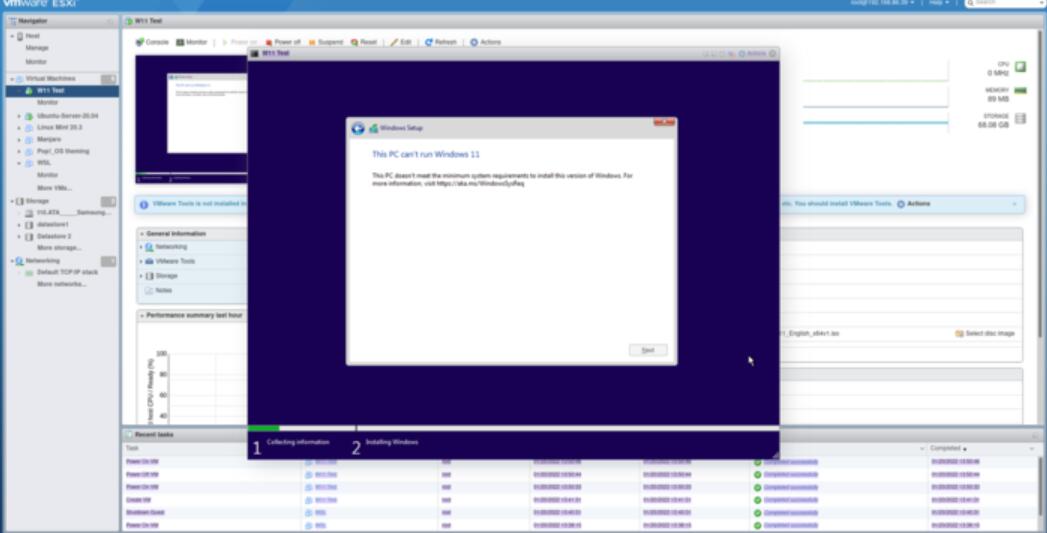This screenshot has width=1047, height=533.
Task: Select Default TCP/IP stack
Action: coord(67,273)
